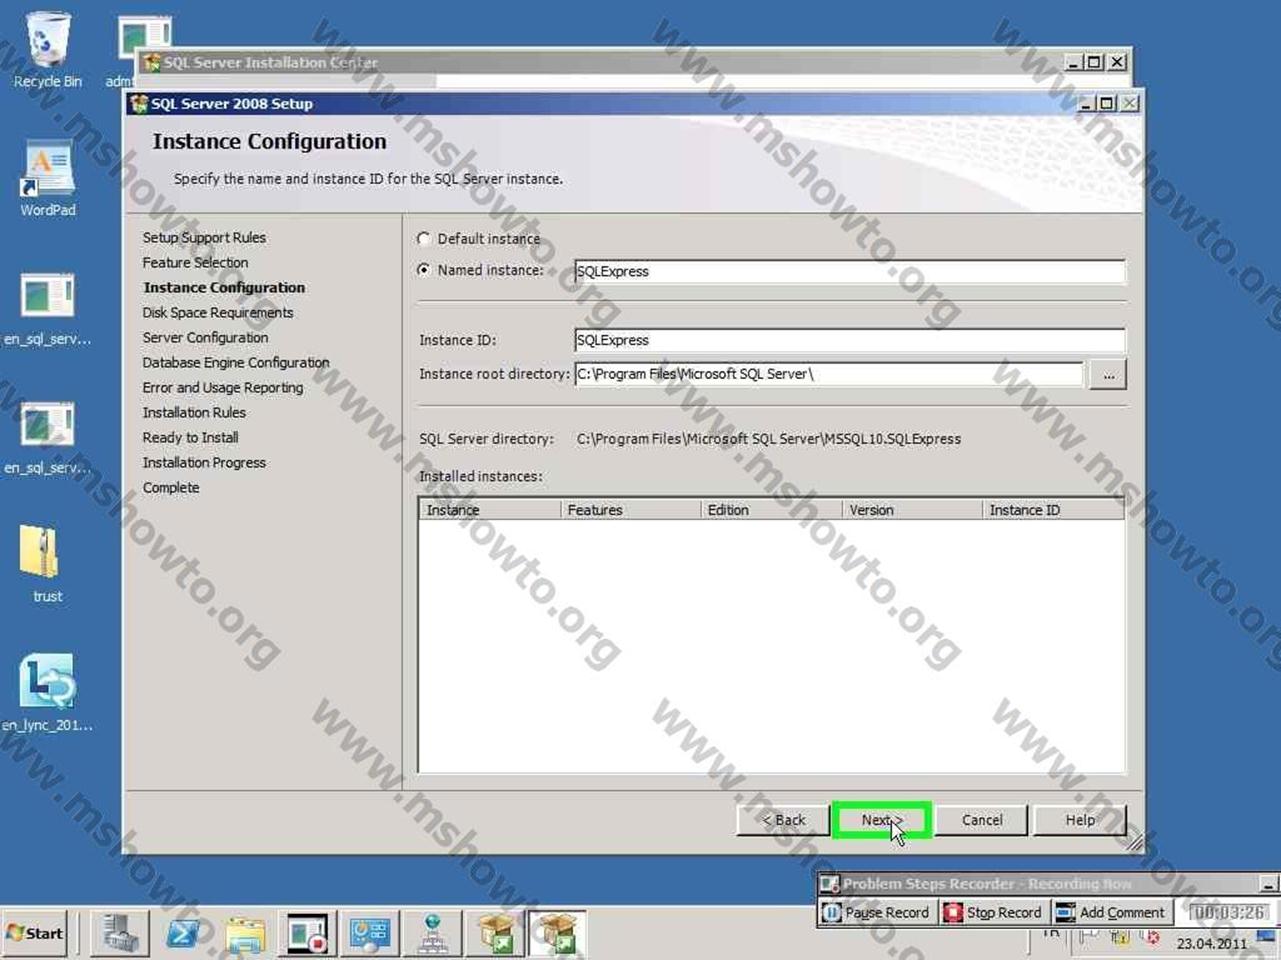The height and width of the screenshot is (960, 1281).
Task: Click the Server Configuration step
Action: pos(205,338)
